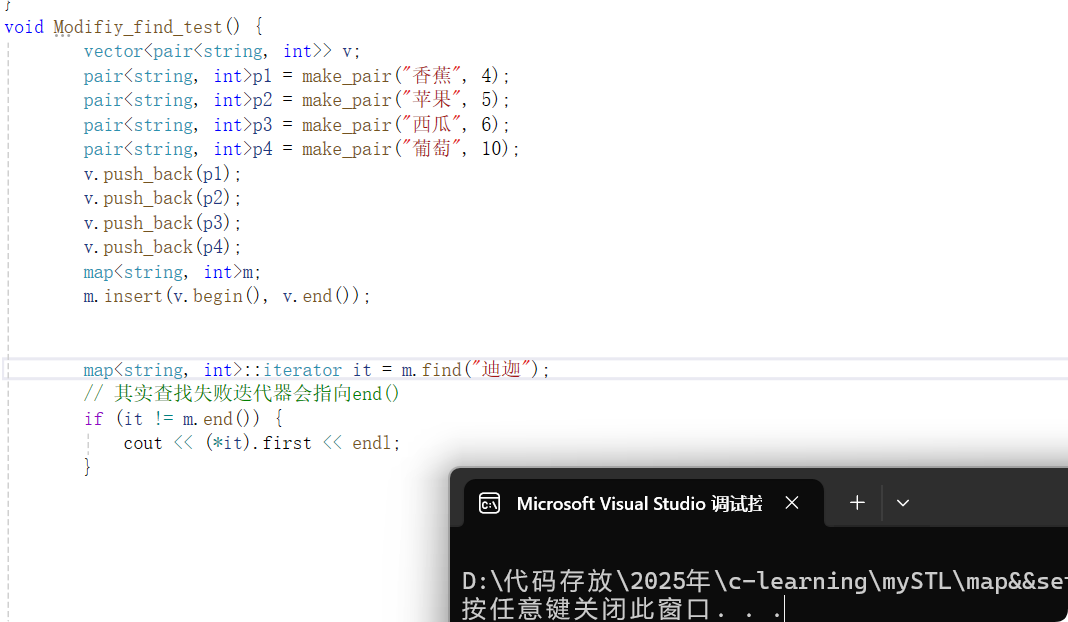This screenshot has height=622, width=1068.
Task: Click the green comment about end()
Action: (242, 394)
